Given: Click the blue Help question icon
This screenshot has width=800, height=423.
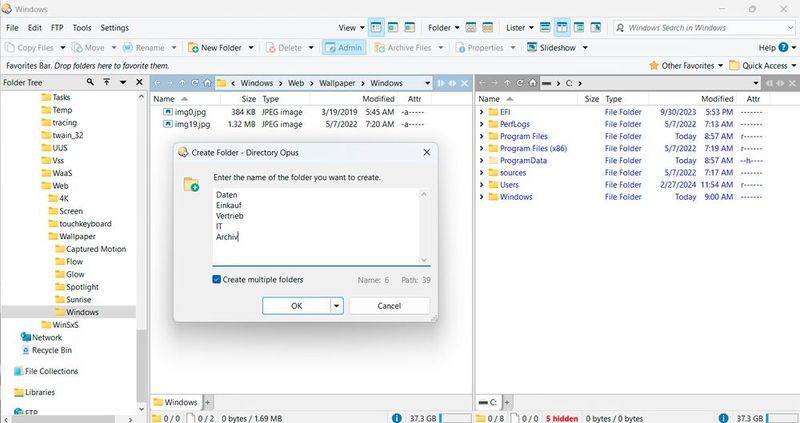Looking at the screenshot, I should (783, 47).
